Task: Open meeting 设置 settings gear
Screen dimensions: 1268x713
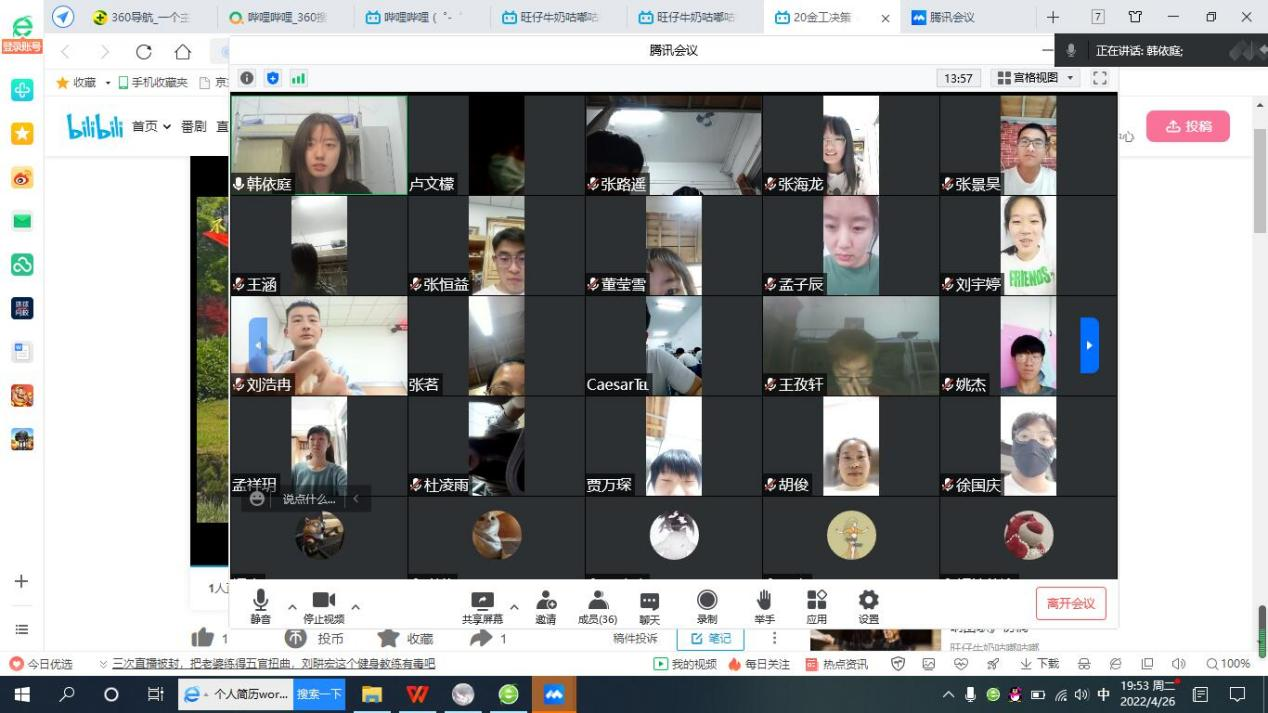Action: (868, 606)
